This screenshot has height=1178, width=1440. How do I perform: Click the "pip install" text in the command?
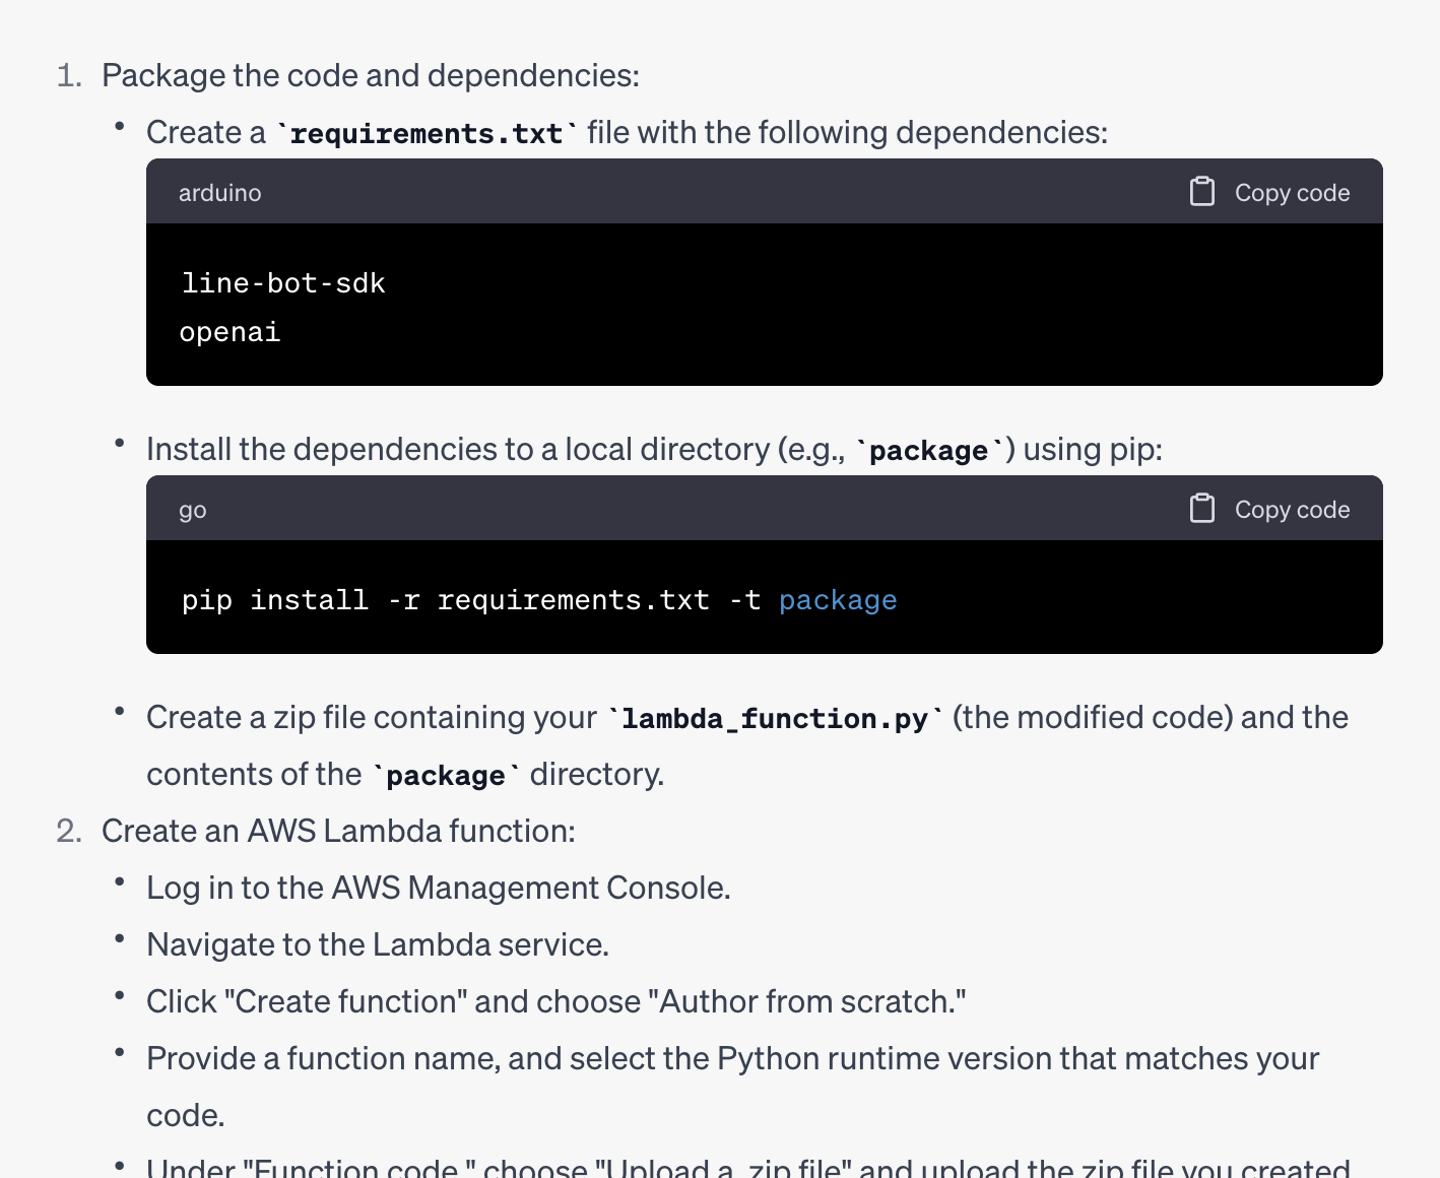[274, 600]
